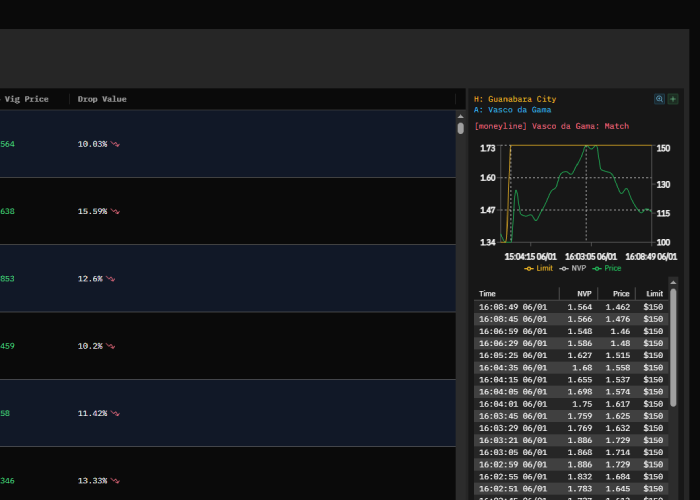Screen dimensions: 700x500
Task: Click the green plus icon beside zoom
Action: point(673,99)
